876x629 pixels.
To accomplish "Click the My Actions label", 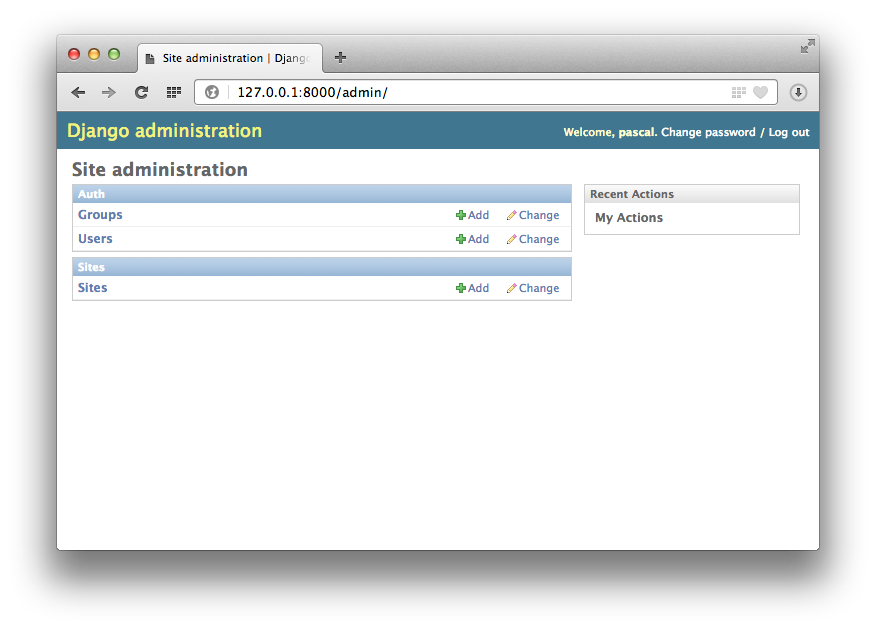I will (629, 218).
